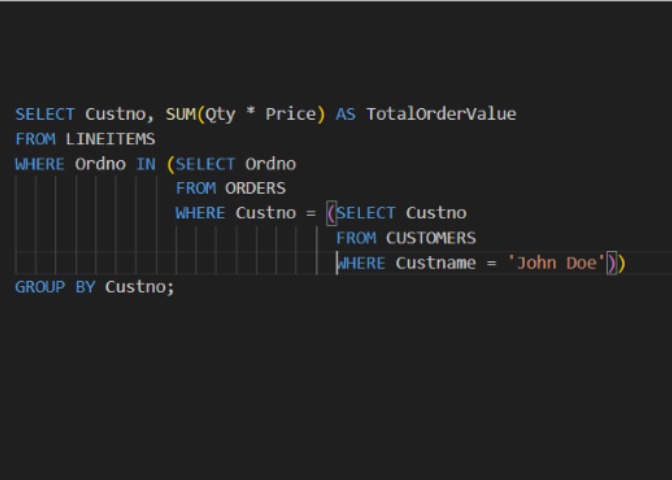Viewport: 672px width, 480px height.
Task: Click the yellow opening parenthesis before SELECT Ordno
Action: pyautogui.click(x=171, y=164)
